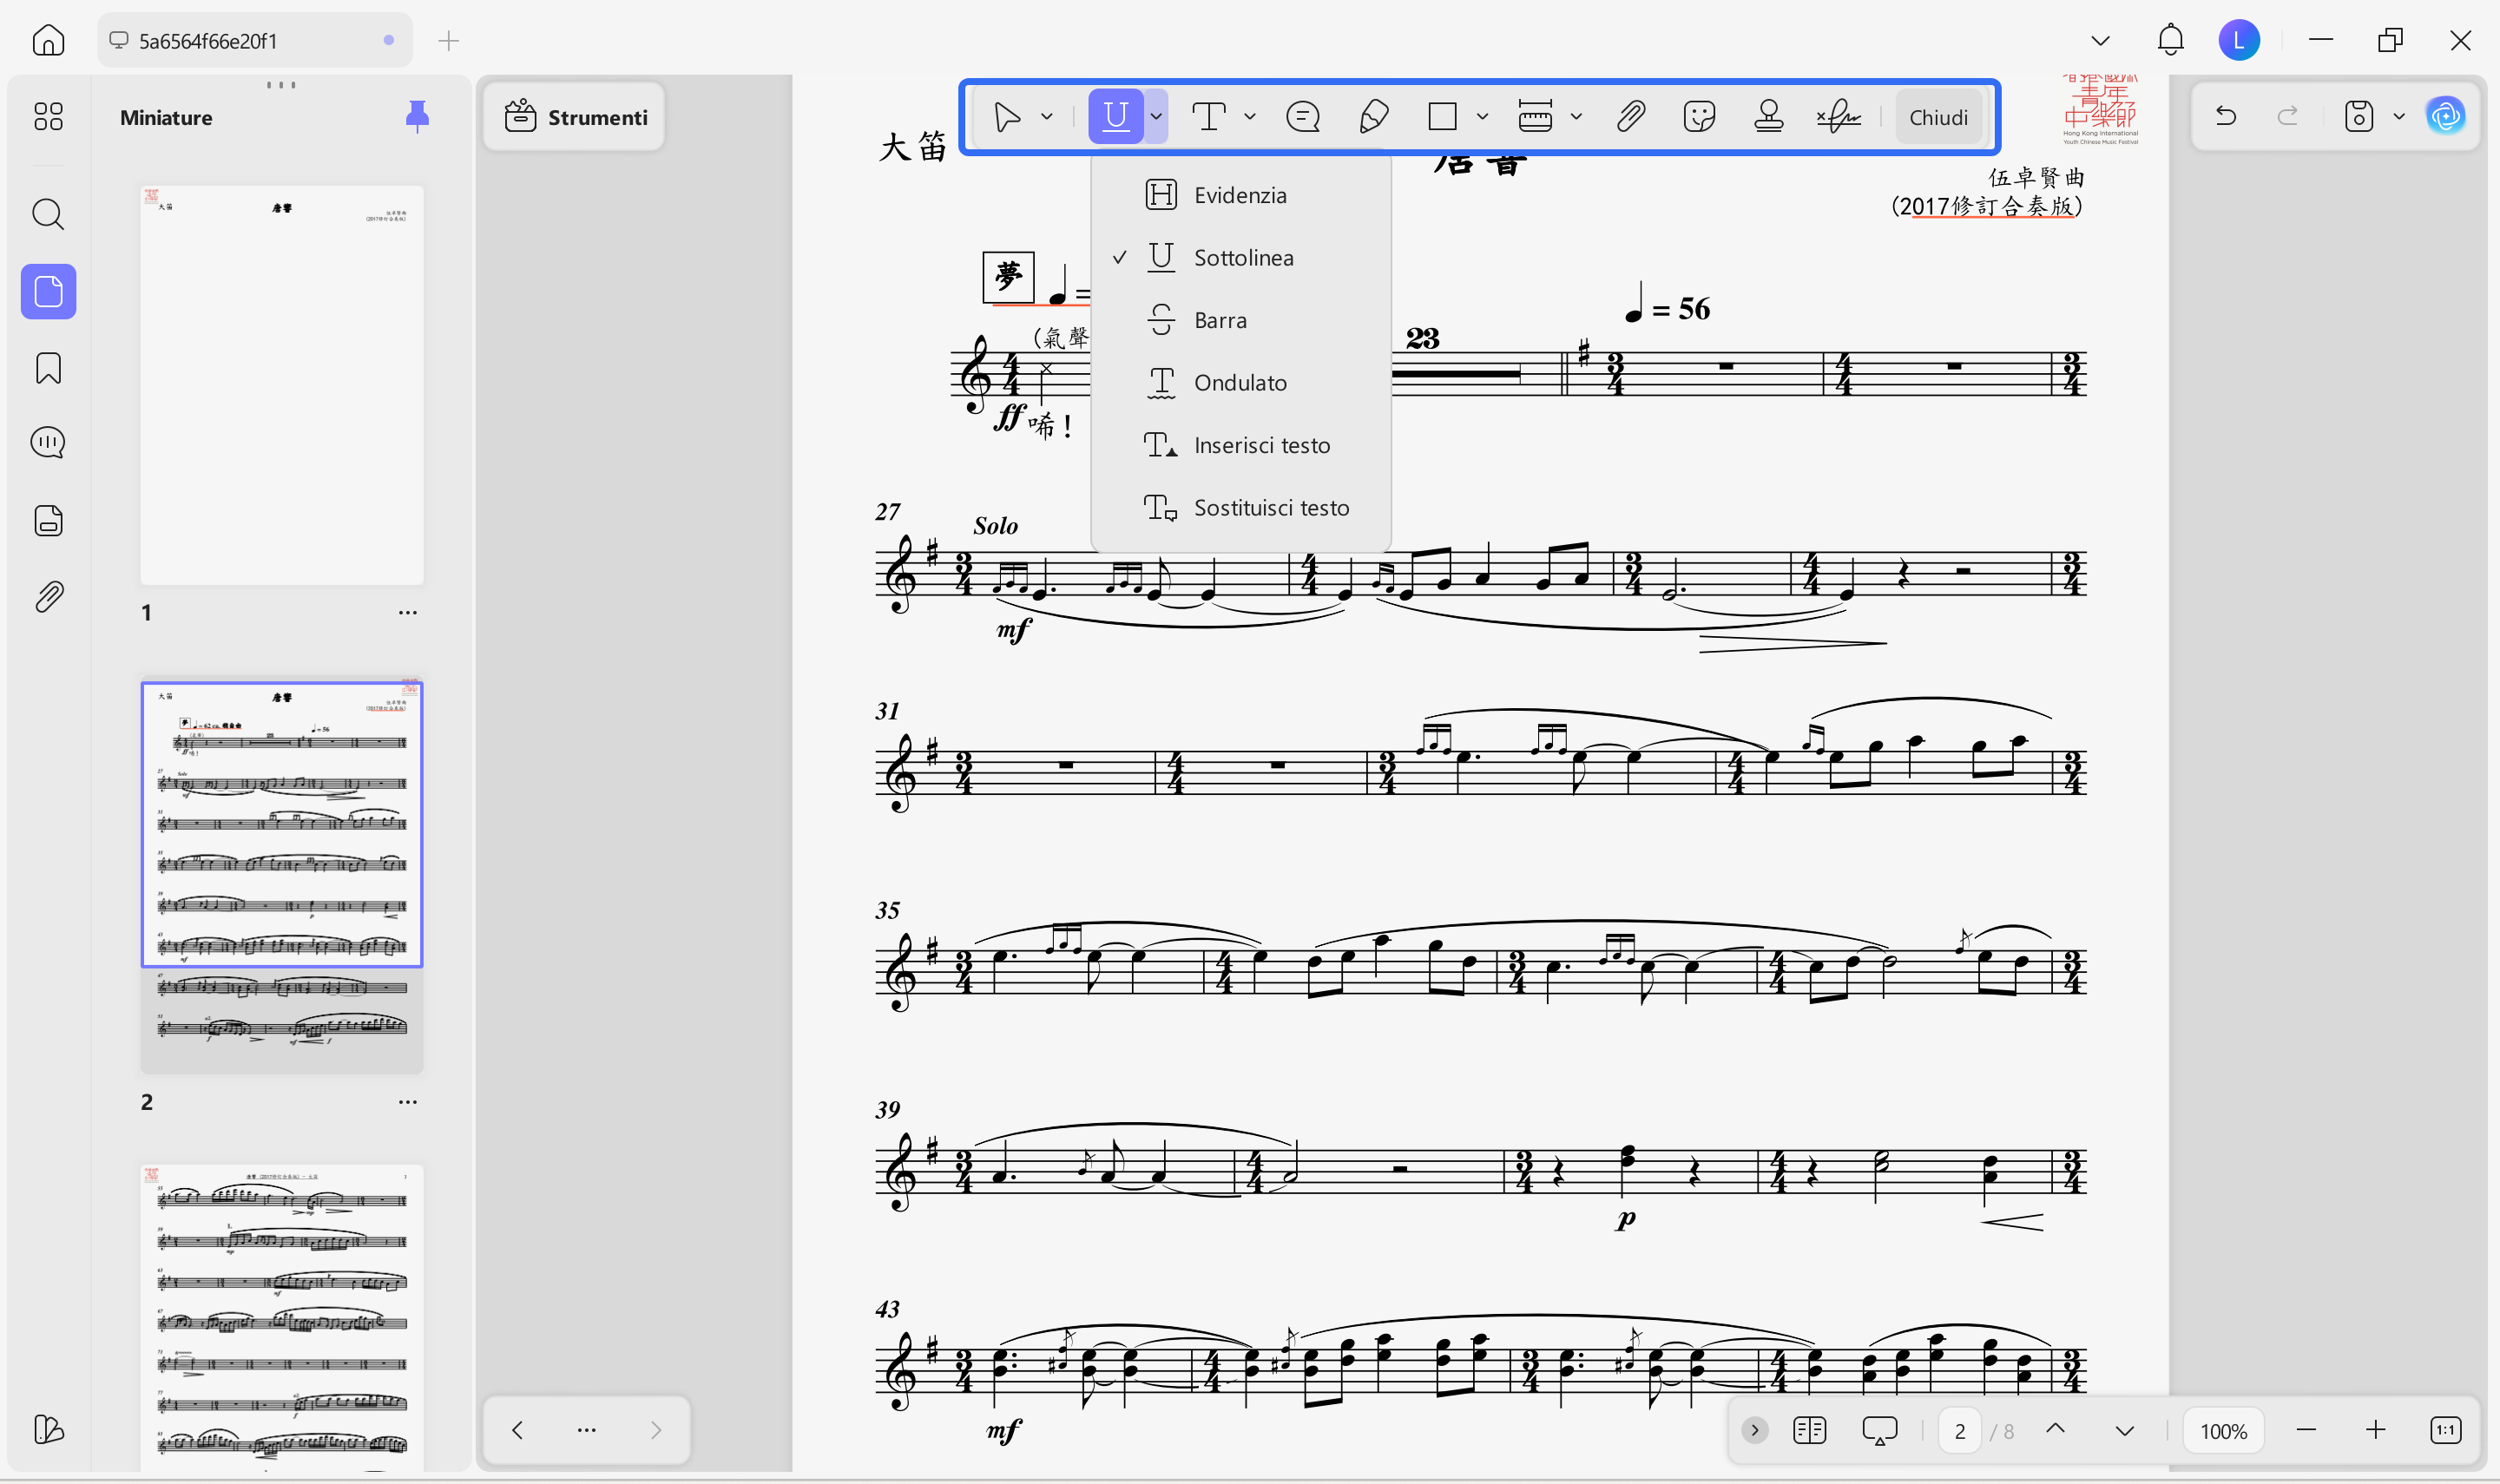
Task: Choose Sostituisci testo option
Action: pyautogui.click(x=1240, y=507)
